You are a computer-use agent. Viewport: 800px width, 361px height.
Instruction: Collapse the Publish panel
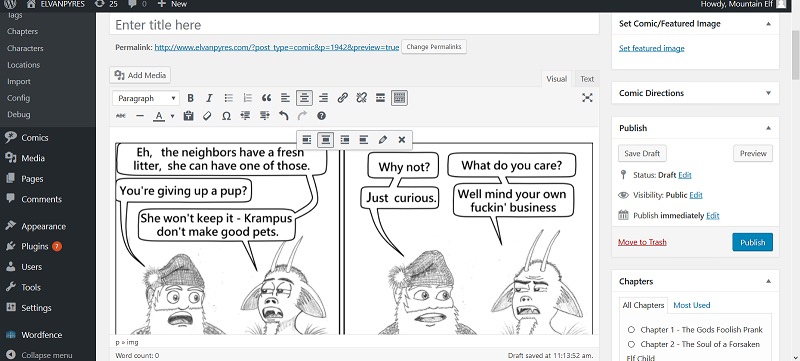coord(768,128)
